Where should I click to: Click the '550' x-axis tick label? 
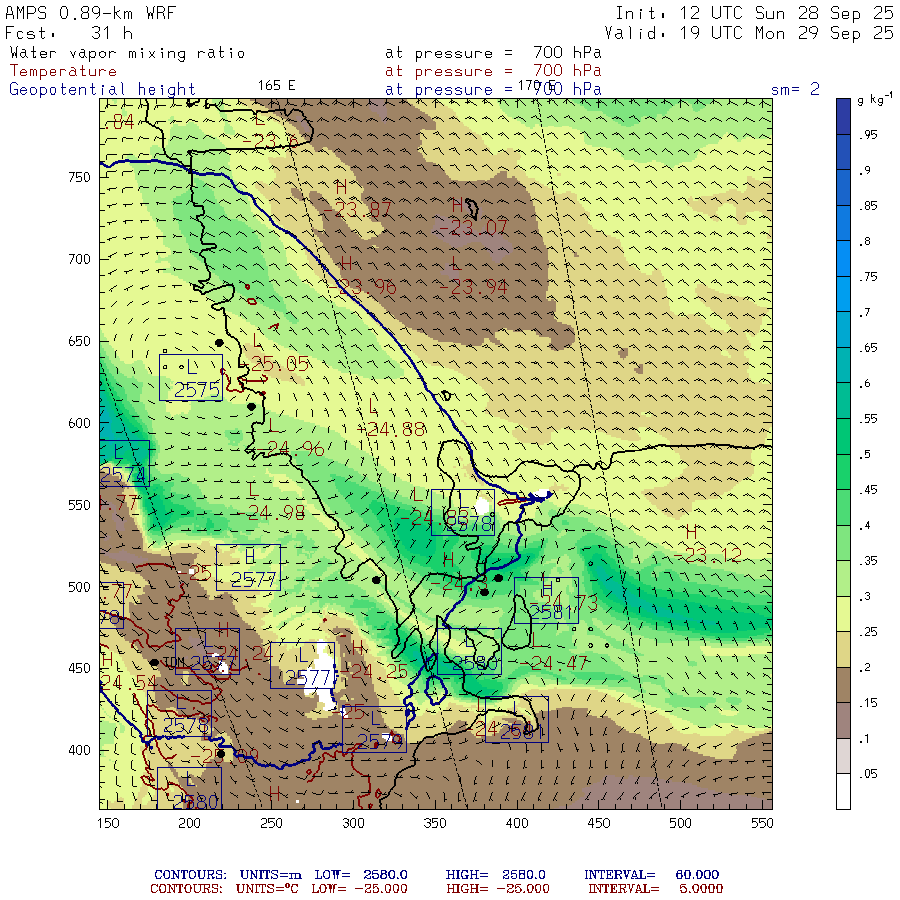(x=762, y=823)
